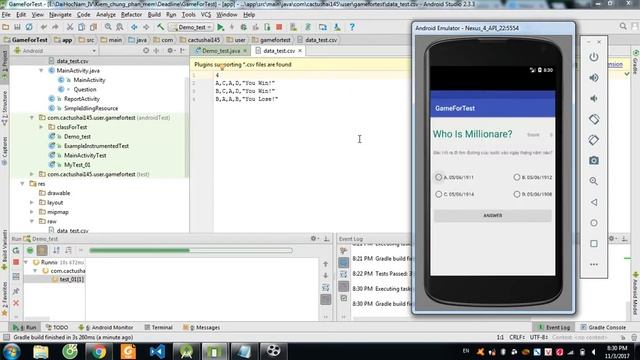Click the emulator Back triangle icon
The height and width of the screenshot is (360, 640).
pyautogui.click(x=594, y=202)
